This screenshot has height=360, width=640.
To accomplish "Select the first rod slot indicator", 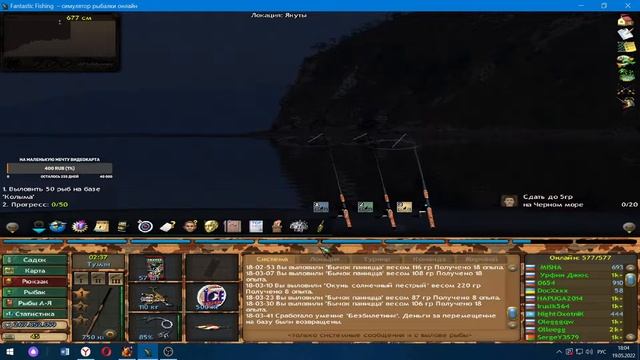I will [x=321, y=207].
